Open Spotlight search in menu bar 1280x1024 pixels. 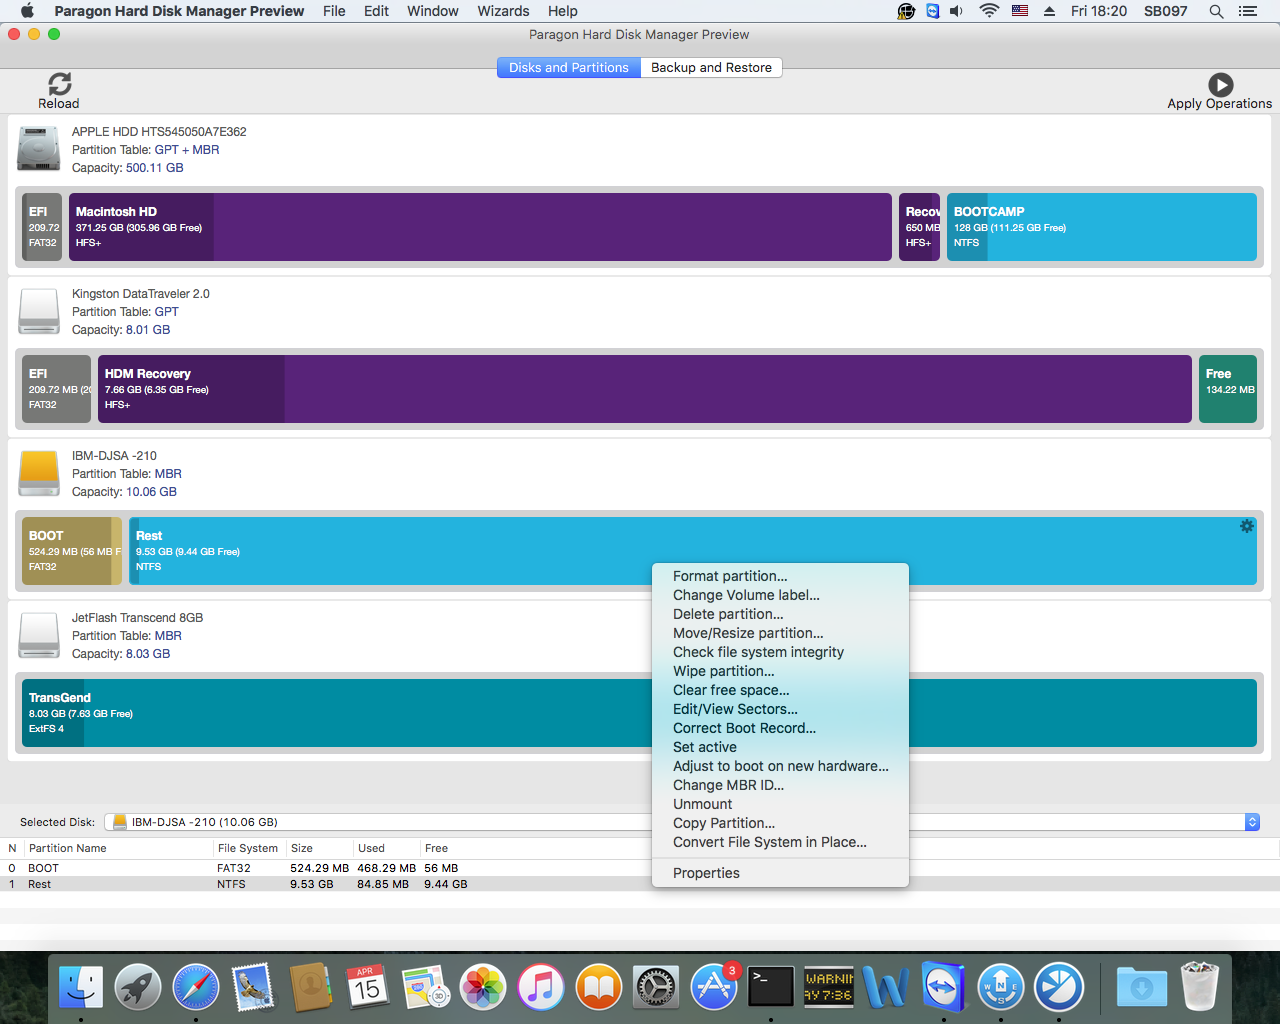[1216, 11]
